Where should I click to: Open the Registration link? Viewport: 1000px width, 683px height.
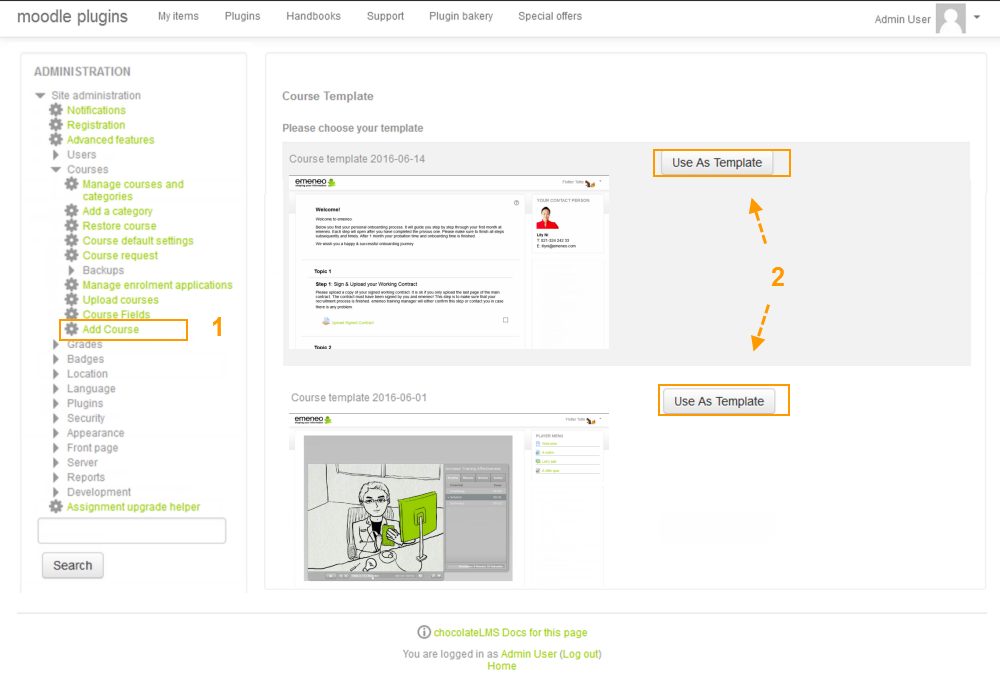coord(96,124)
